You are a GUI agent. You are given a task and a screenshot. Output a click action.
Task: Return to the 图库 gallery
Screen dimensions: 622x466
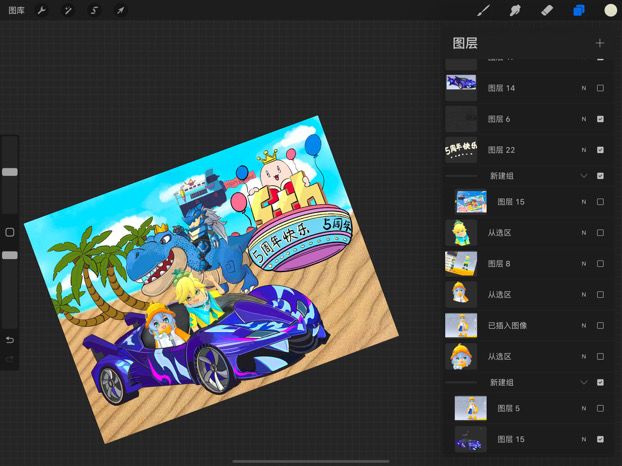click(x=16, y=10)
